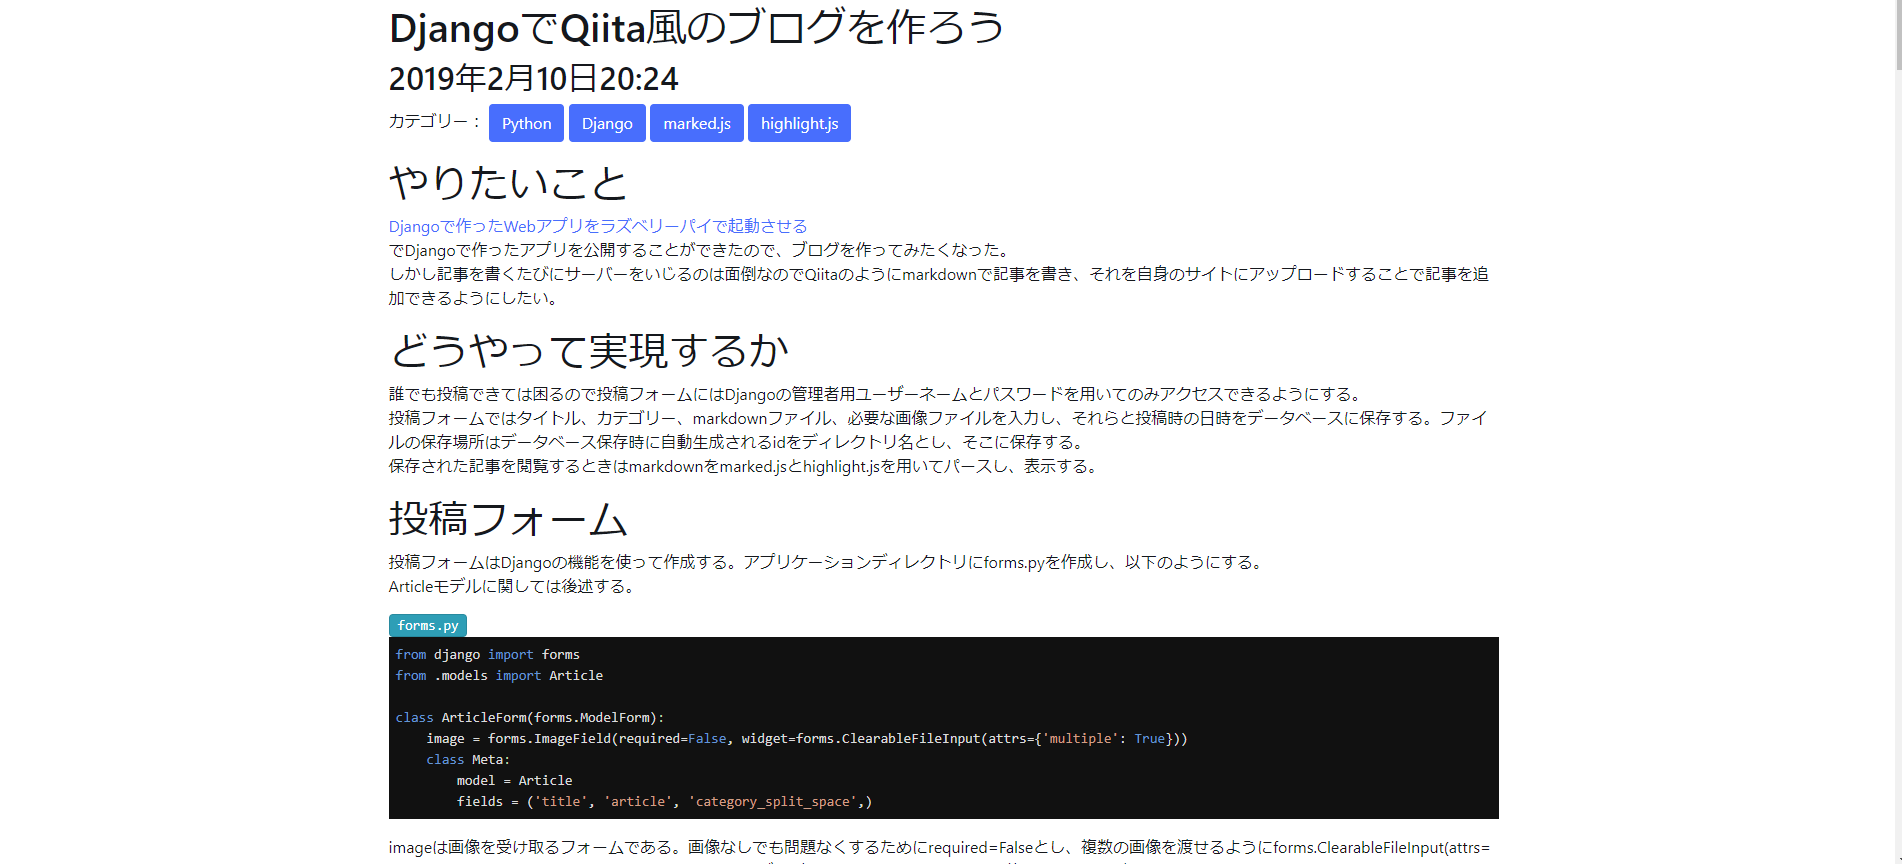Open the Django category tag
The image size is (1902, 864).
(x=607, y=123)
